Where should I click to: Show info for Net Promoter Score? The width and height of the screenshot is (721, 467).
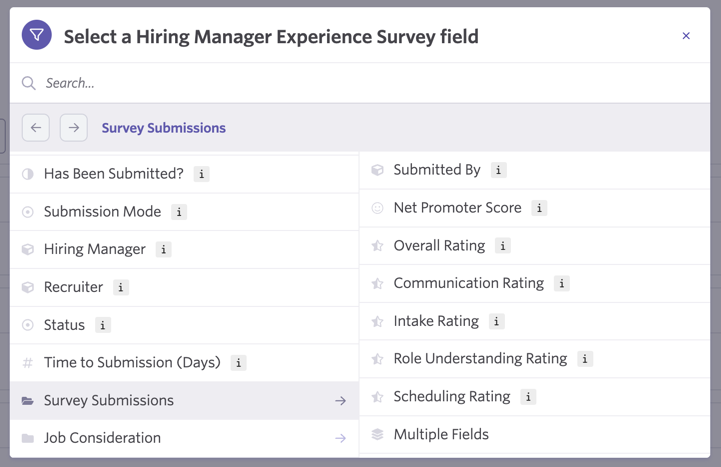pos(539,208)
